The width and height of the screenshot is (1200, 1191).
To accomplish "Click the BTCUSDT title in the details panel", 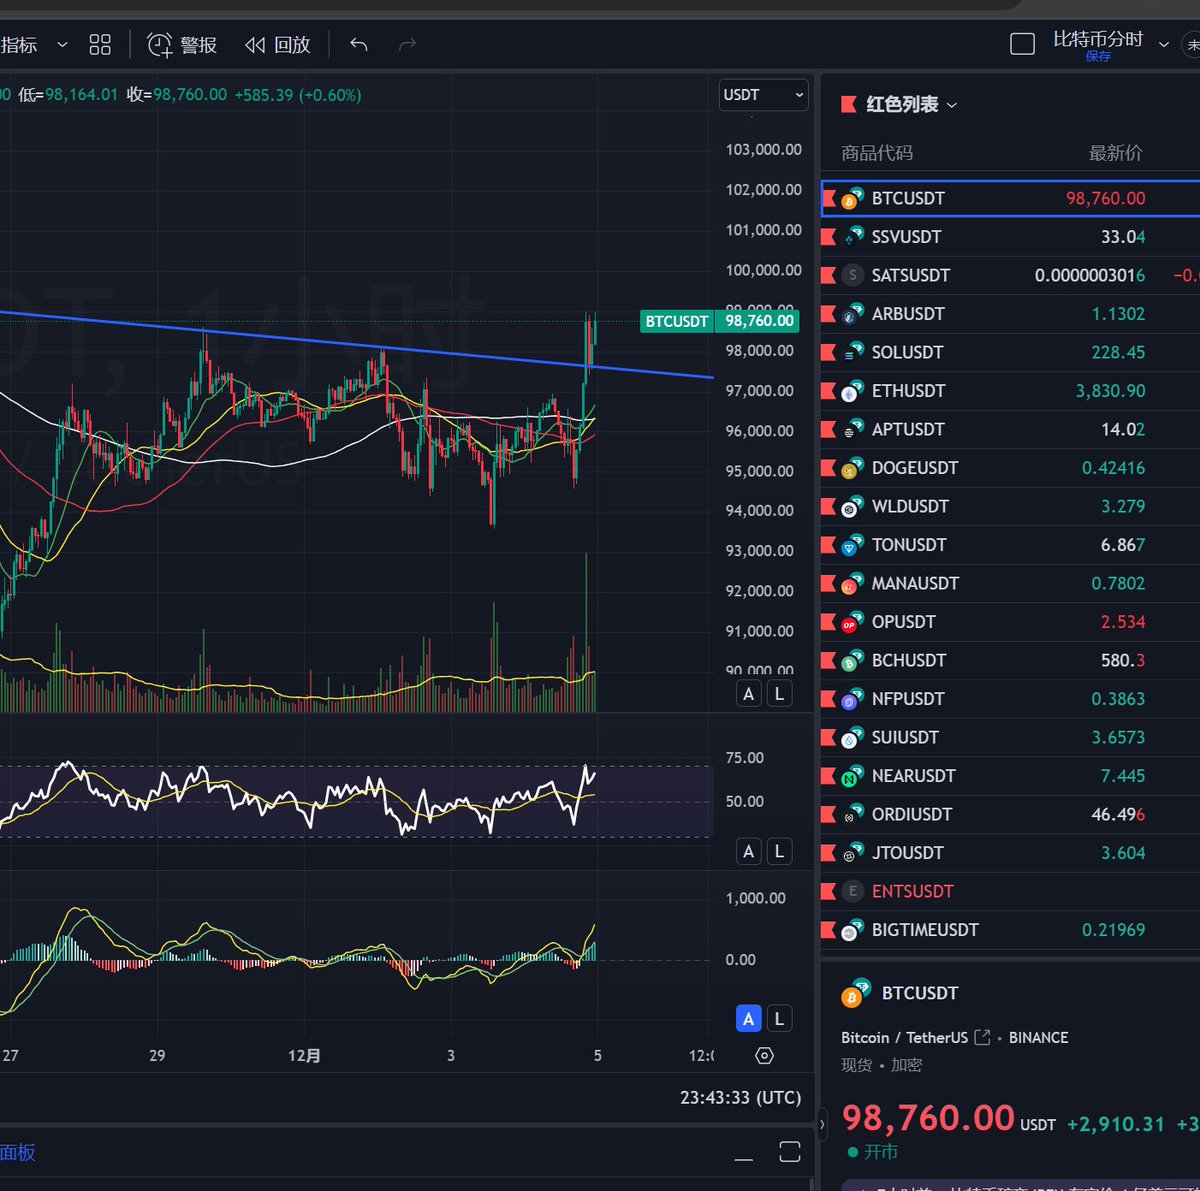I will pyautogui.click(x=920, y=993).
